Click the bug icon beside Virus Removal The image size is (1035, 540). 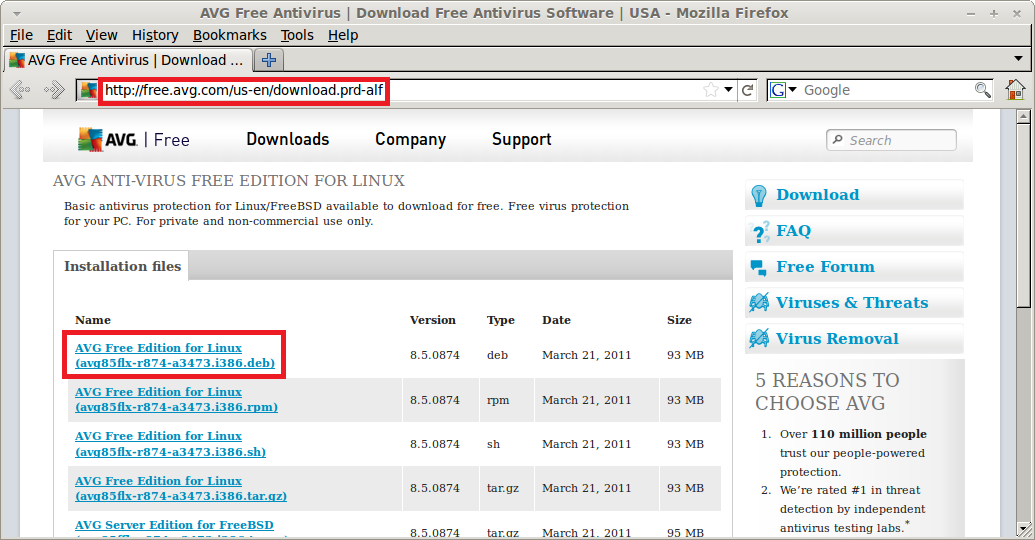[759, 339]
